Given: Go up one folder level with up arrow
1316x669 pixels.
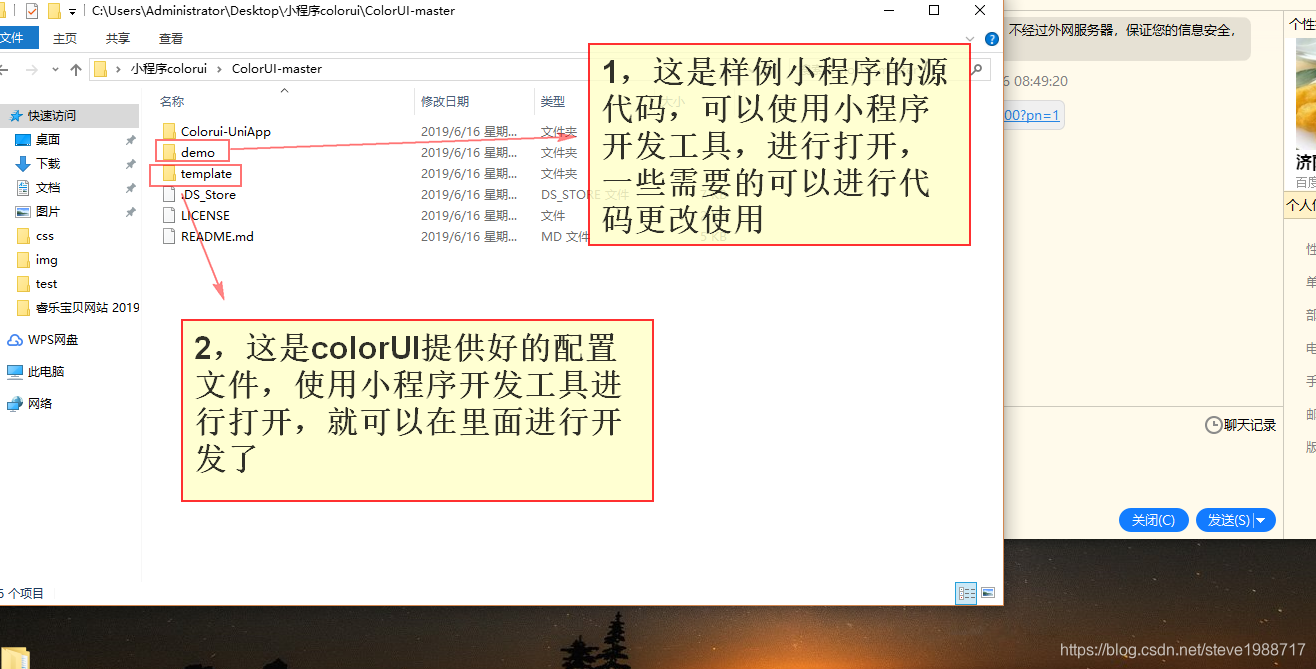Looking at the screenshot, I should (x=76, y=70).
